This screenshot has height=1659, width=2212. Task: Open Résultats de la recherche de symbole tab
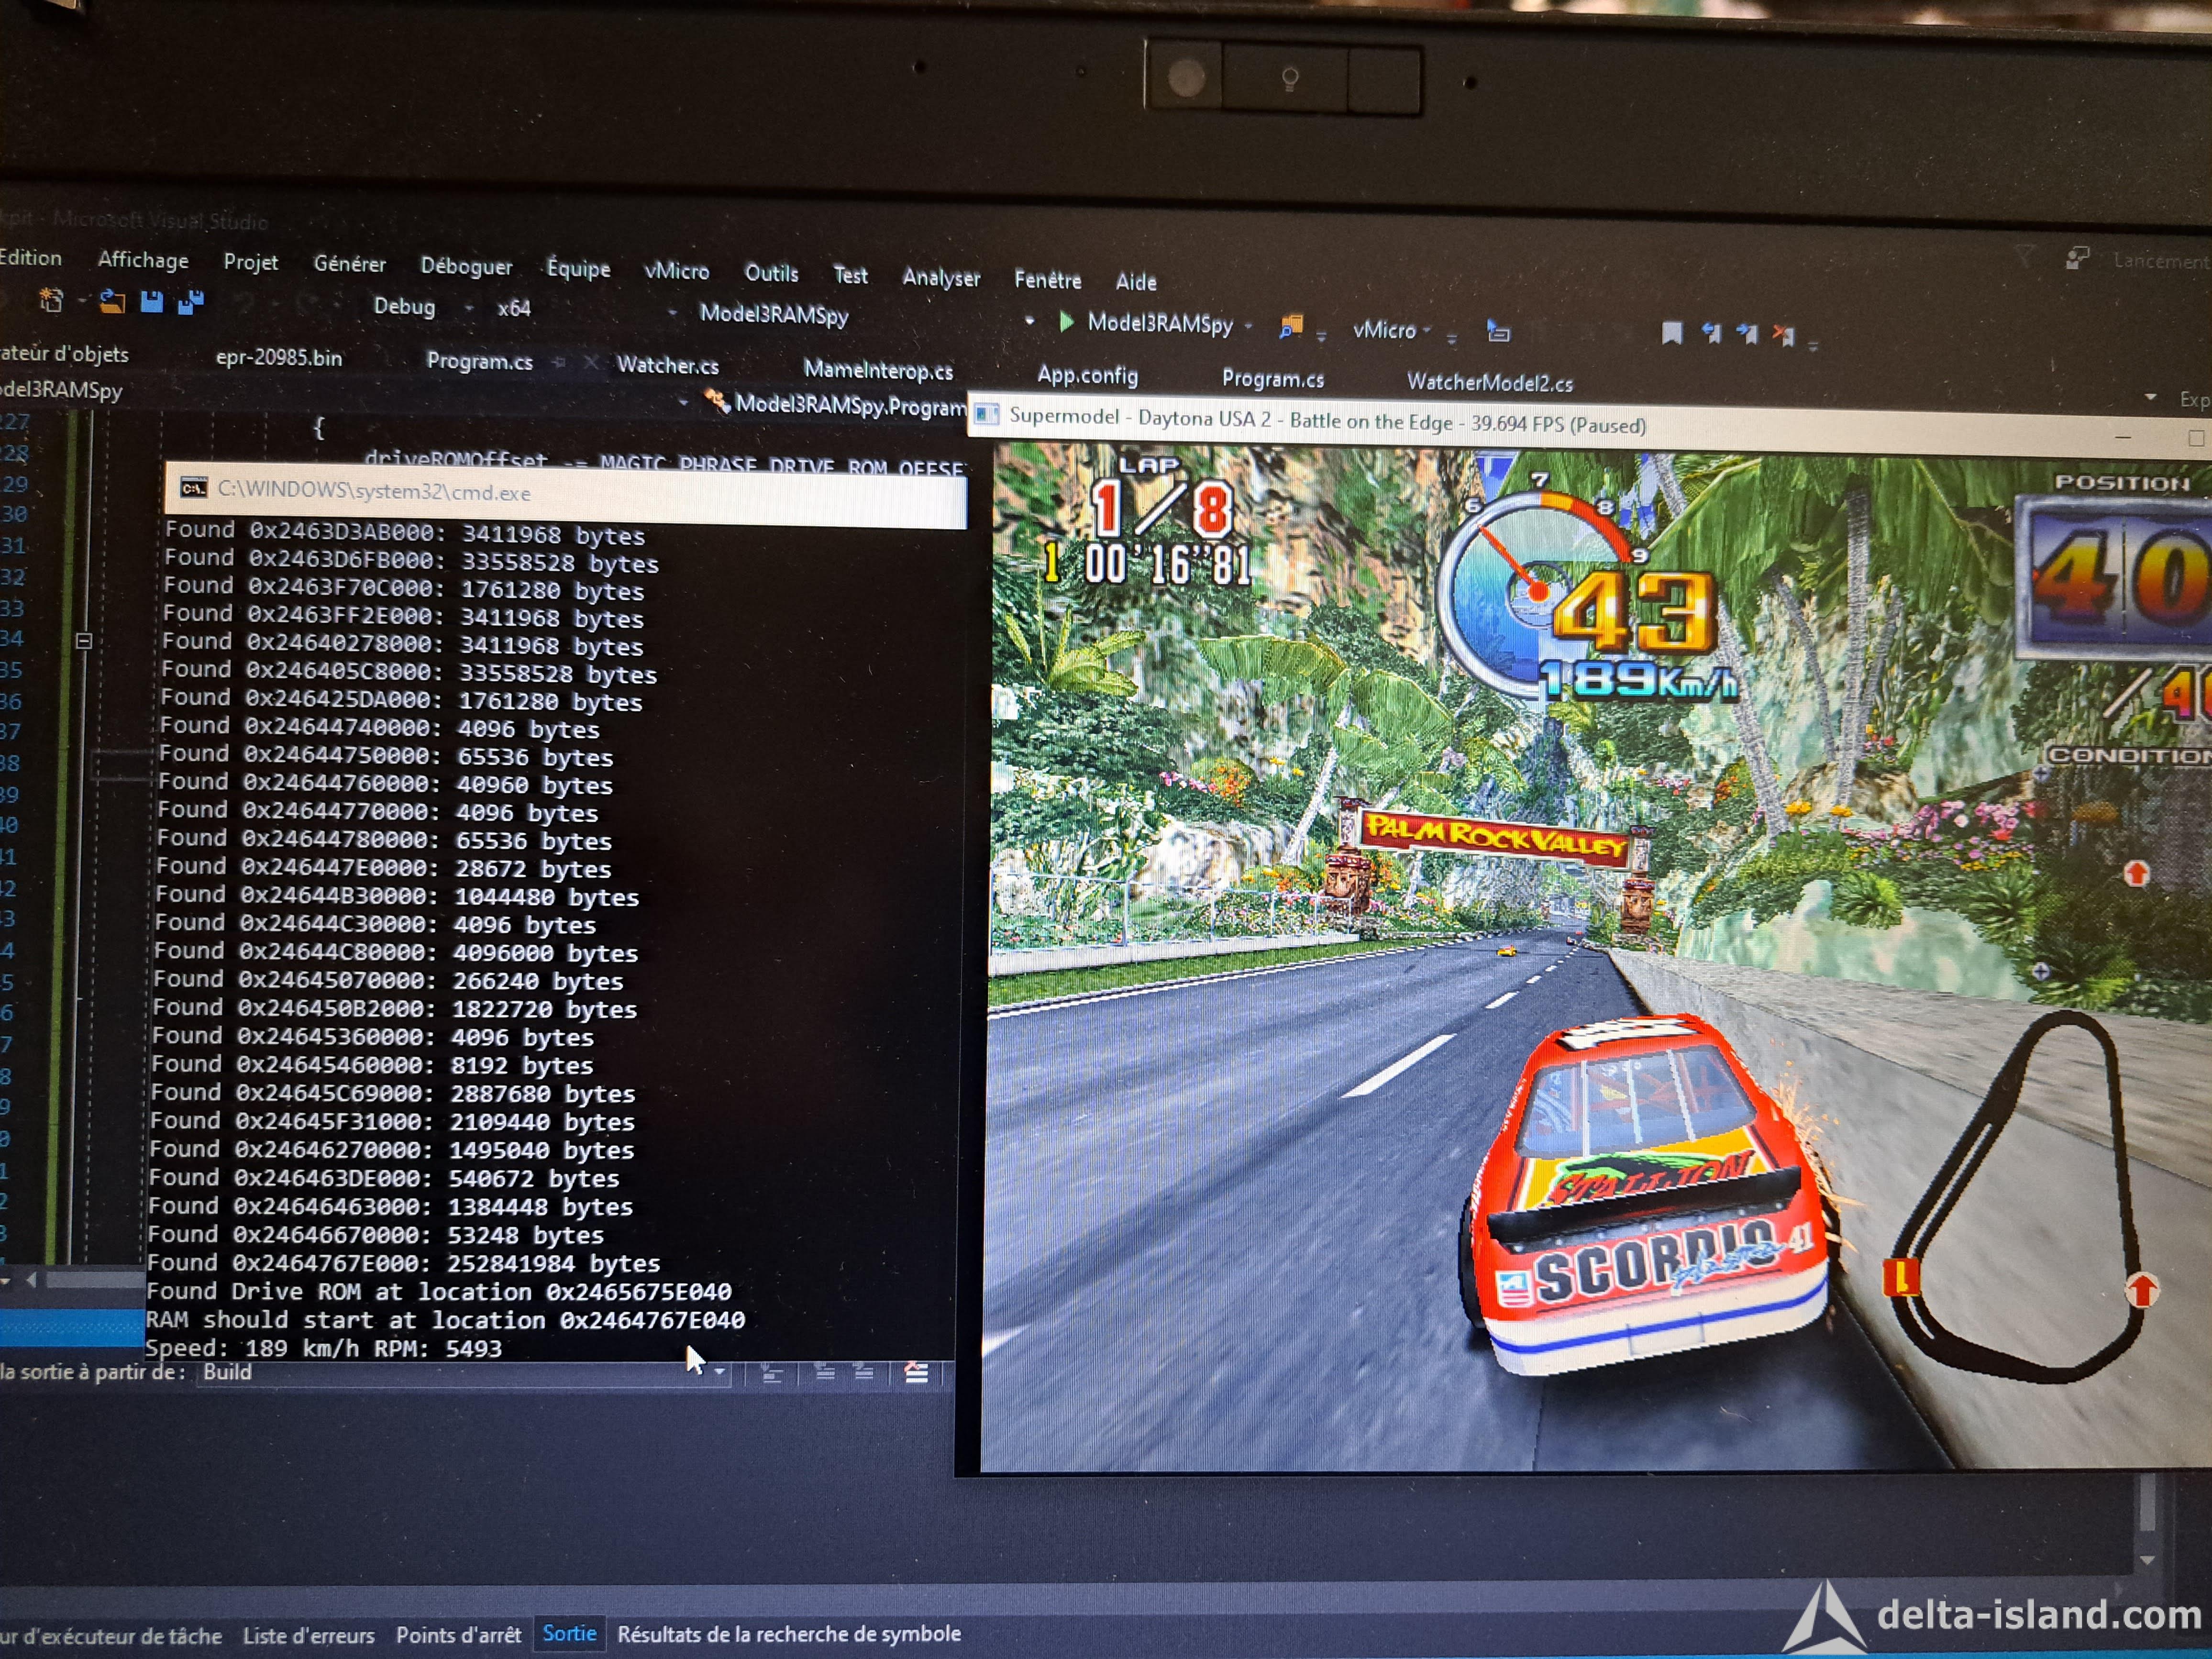pyautogui.click(x=789, y=1633)
